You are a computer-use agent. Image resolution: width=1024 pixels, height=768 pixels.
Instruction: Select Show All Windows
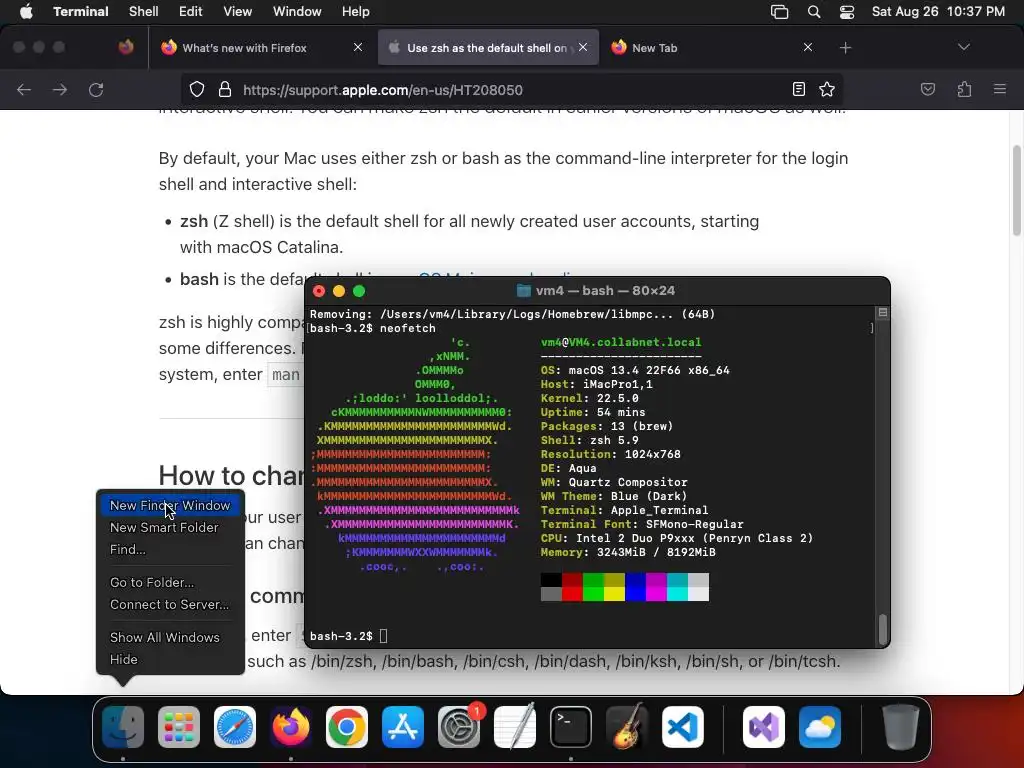170,637
